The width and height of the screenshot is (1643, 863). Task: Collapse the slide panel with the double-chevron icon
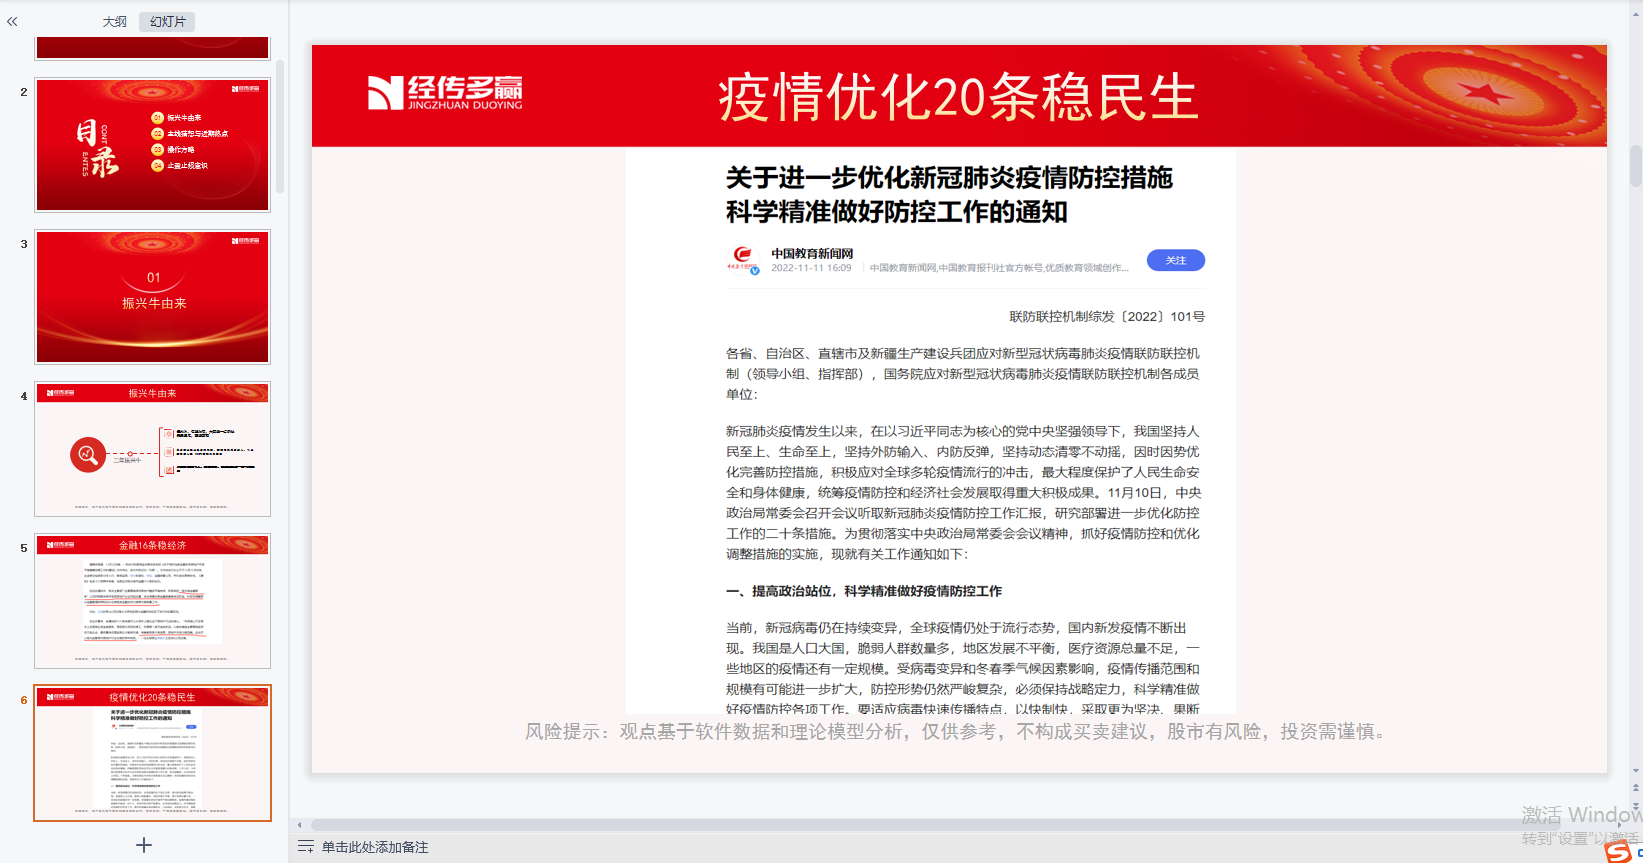tap(12, 21)
